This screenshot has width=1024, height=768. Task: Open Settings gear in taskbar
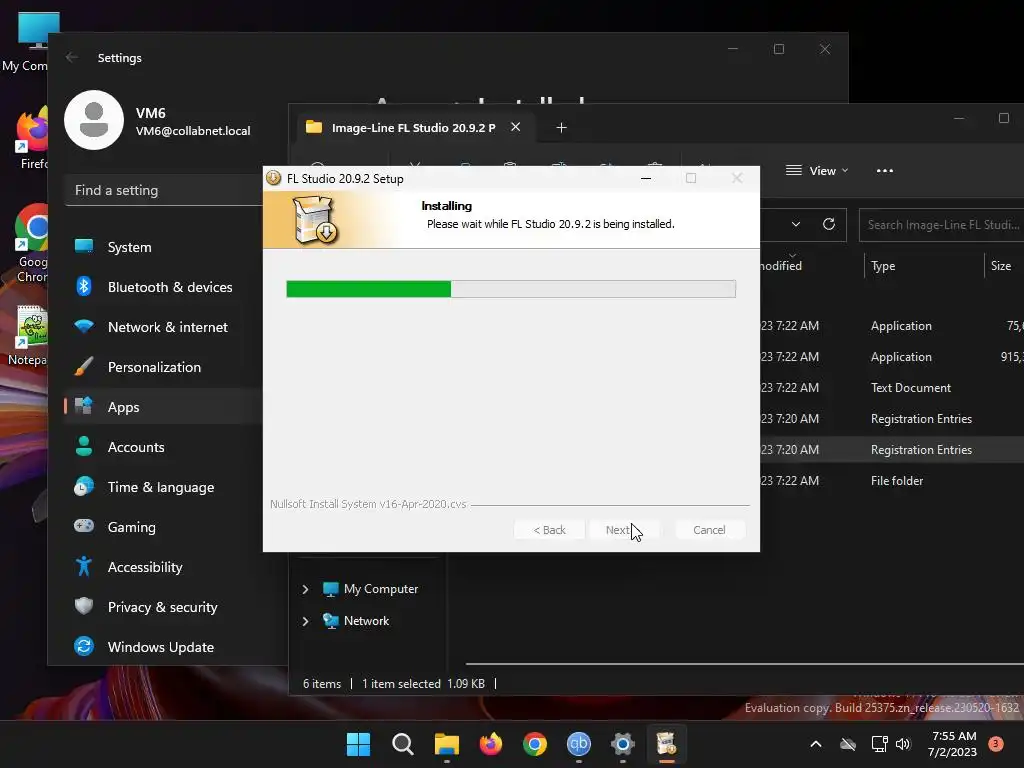pyautogui.click(x=622, y=744)
